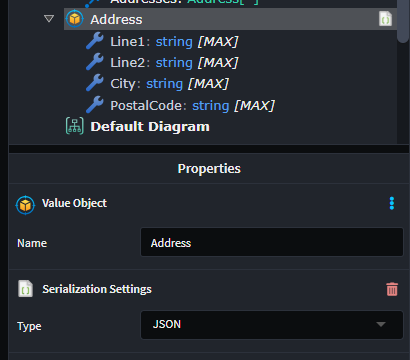Image resolution: width=410 pixels, height=360 pixels.
Task: Click the wrench icon next to Line1
Action: [95, 41]
